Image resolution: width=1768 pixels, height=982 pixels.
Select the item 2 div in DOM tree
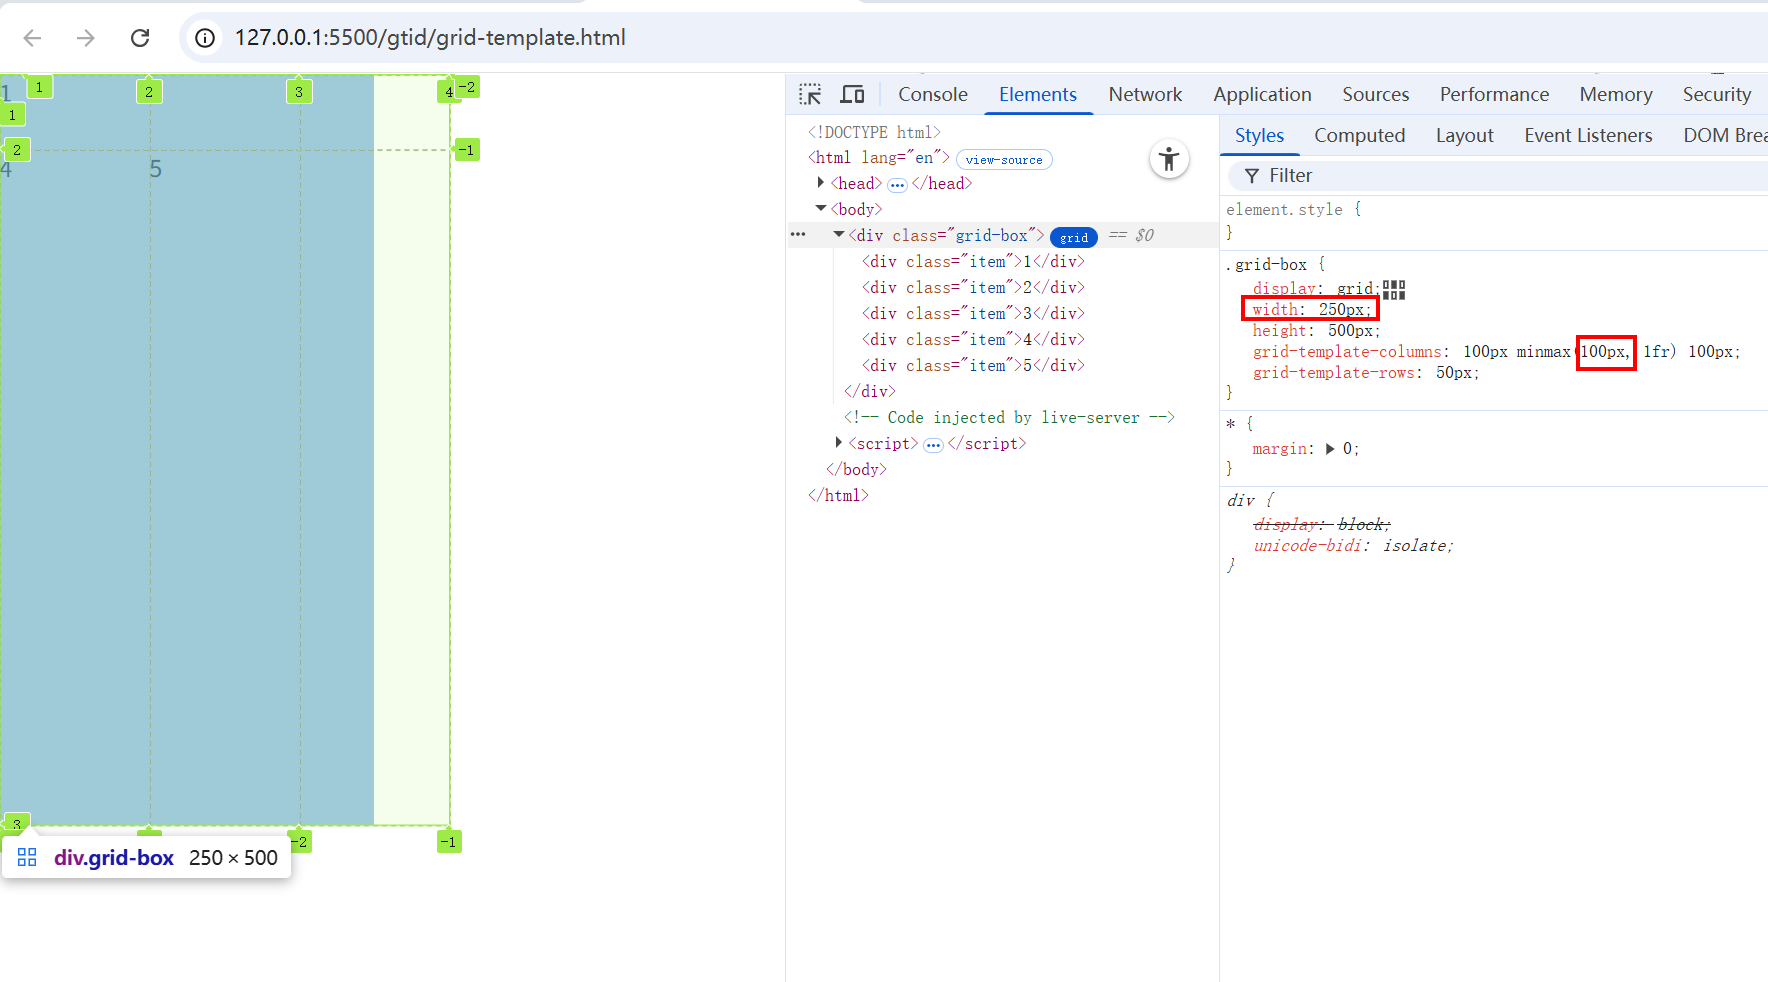[973, 287]
